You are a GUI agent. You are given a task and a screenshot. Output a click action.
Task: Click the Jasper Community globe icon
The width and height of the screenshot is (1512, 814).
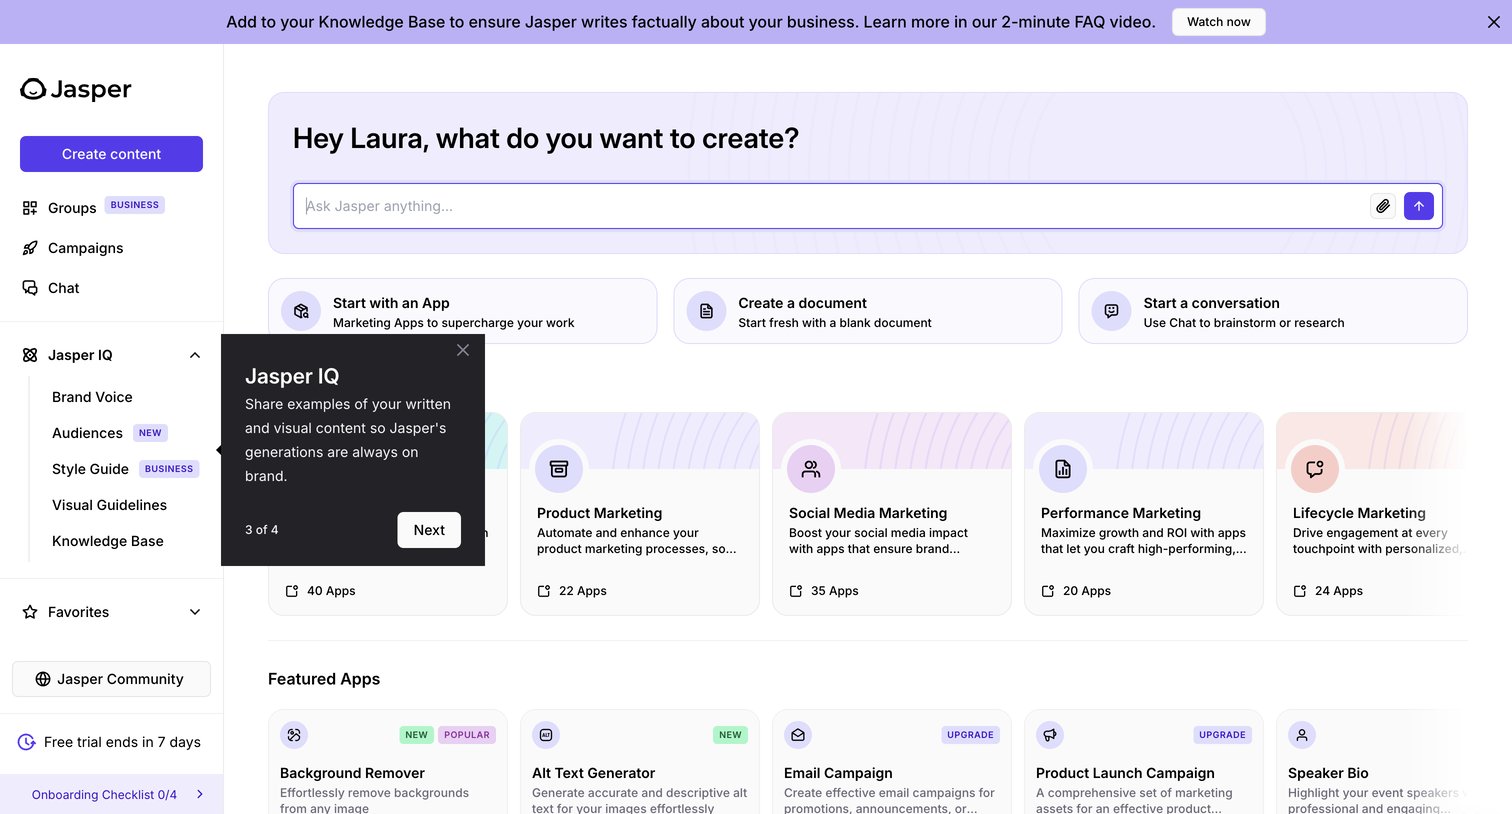click(x=43, y=679)
